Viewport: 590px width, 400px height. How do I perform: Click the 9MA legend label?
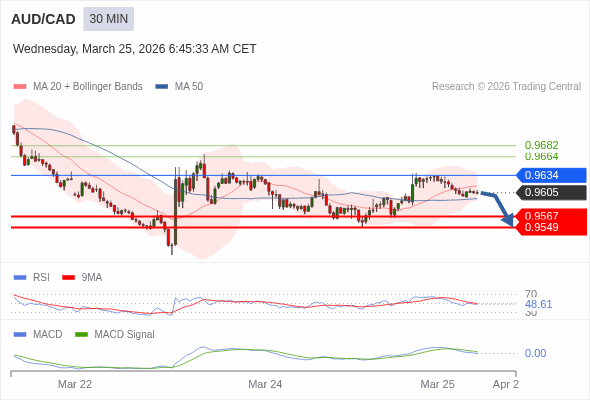(92, 277)
